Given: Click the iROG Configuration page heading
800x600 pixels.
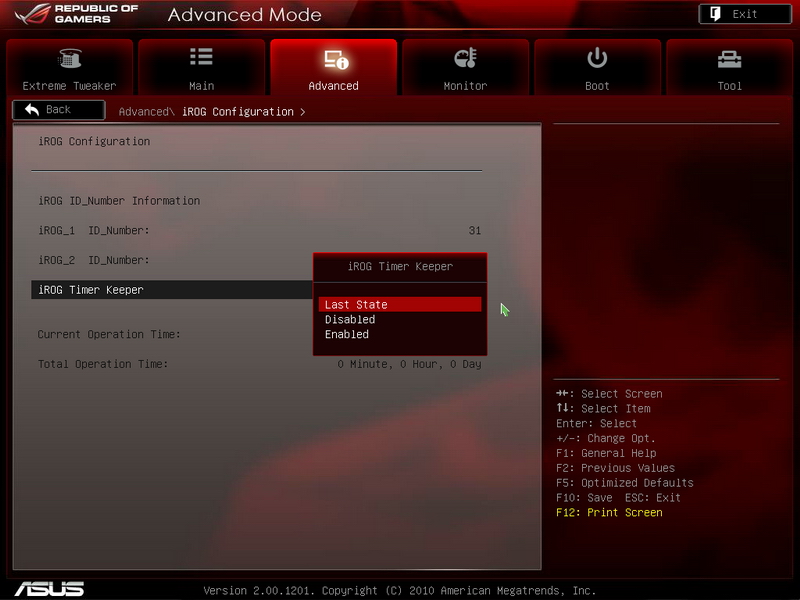Looking at the screenshot, I should [94, 141].
